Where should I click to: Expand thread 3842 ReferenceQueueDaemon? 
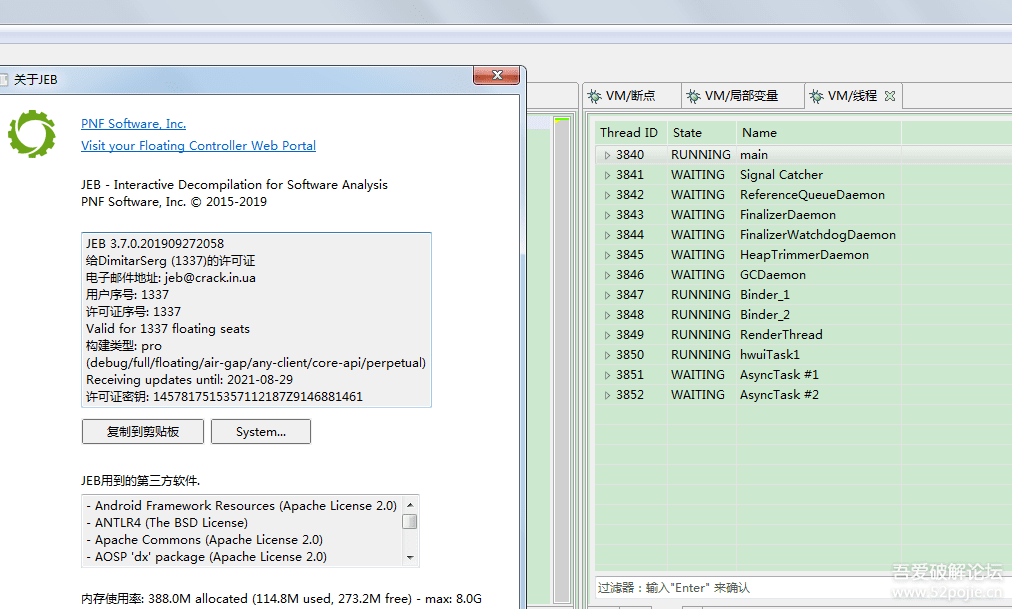[607, 195]
